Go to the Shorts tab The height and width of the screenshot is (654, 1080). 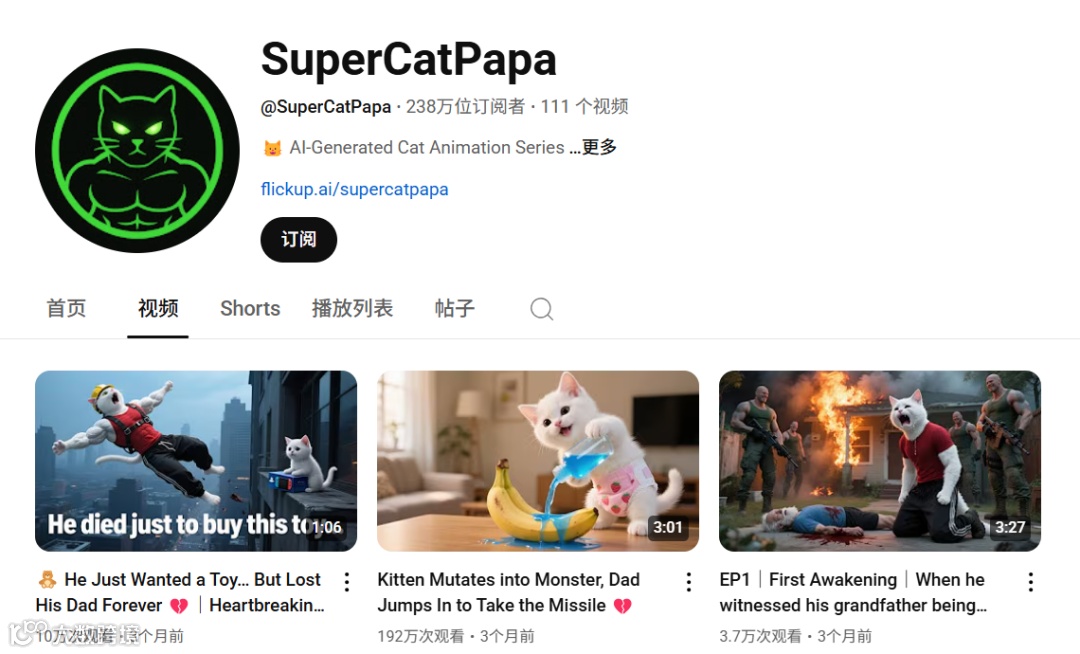point(250,308)
